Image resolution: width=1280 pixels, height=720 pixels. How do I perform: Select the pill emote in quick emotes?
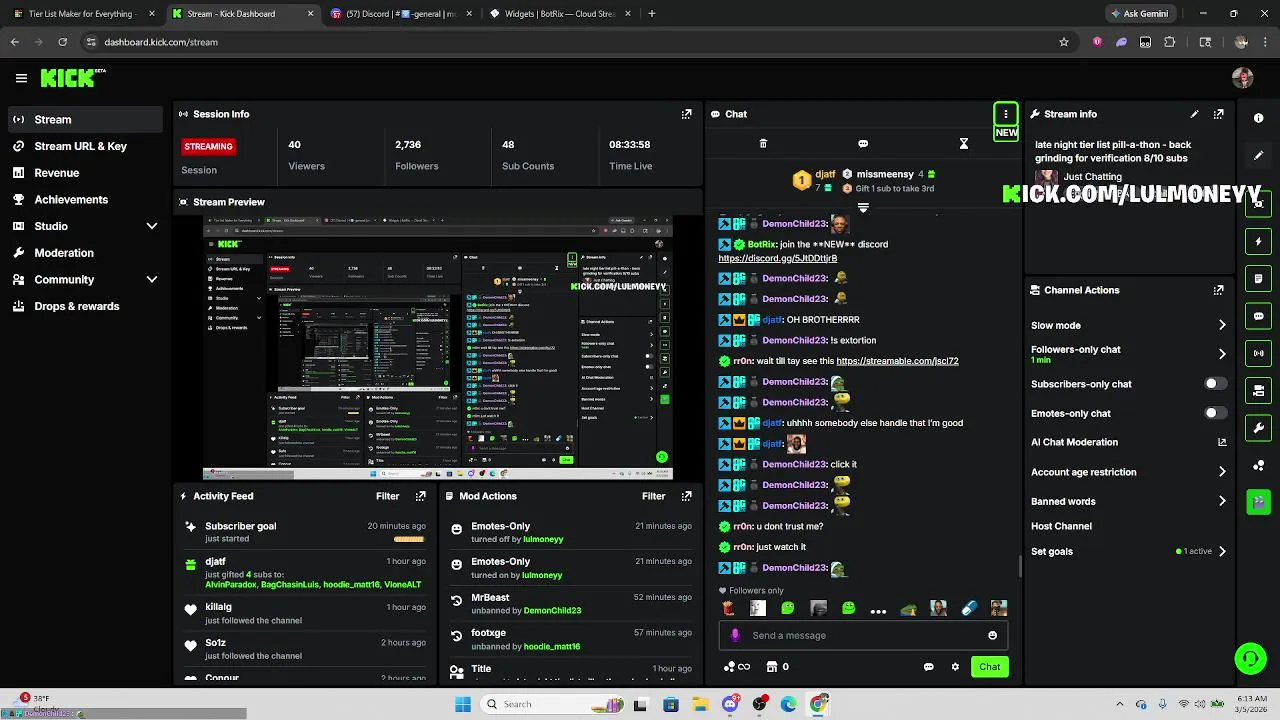(x=968, y=608)
